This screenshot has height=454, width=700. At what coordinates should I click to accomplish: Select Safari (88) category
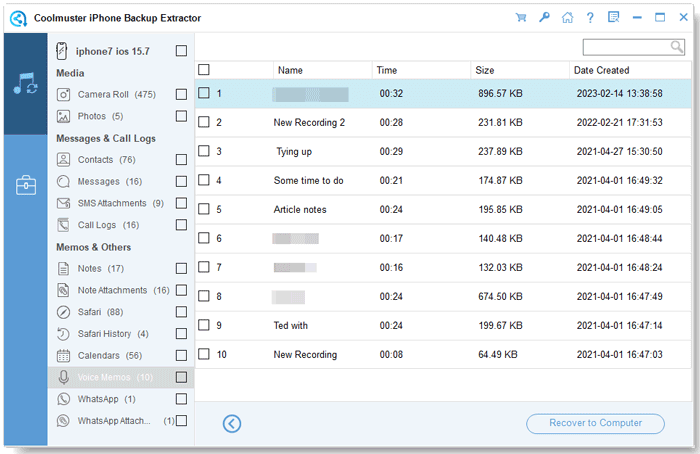click(x=100, y=312)
